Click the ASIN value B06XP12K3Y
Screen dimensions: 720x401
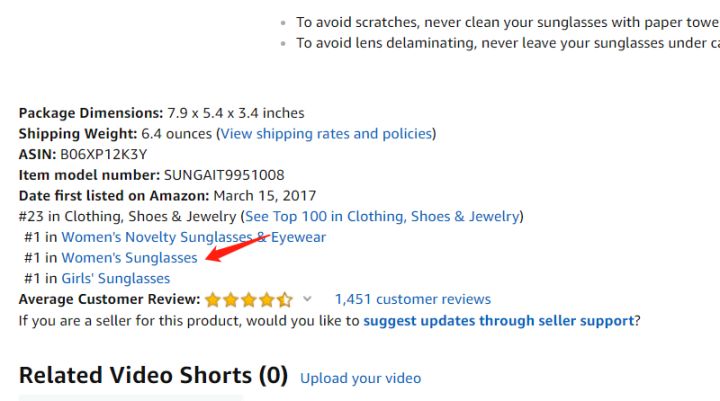coord(103,154)
